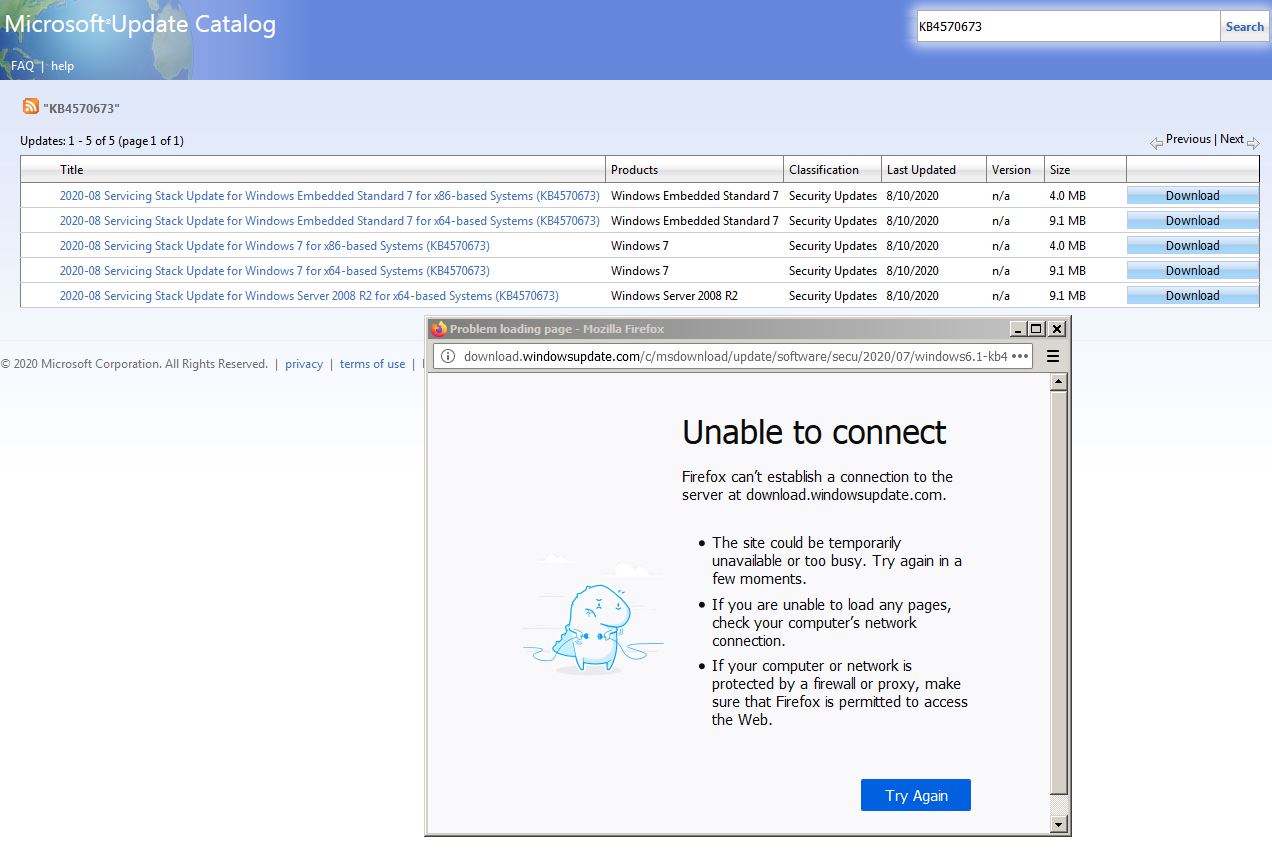
Task: Go to Next page link
Action: (1232, 139)
